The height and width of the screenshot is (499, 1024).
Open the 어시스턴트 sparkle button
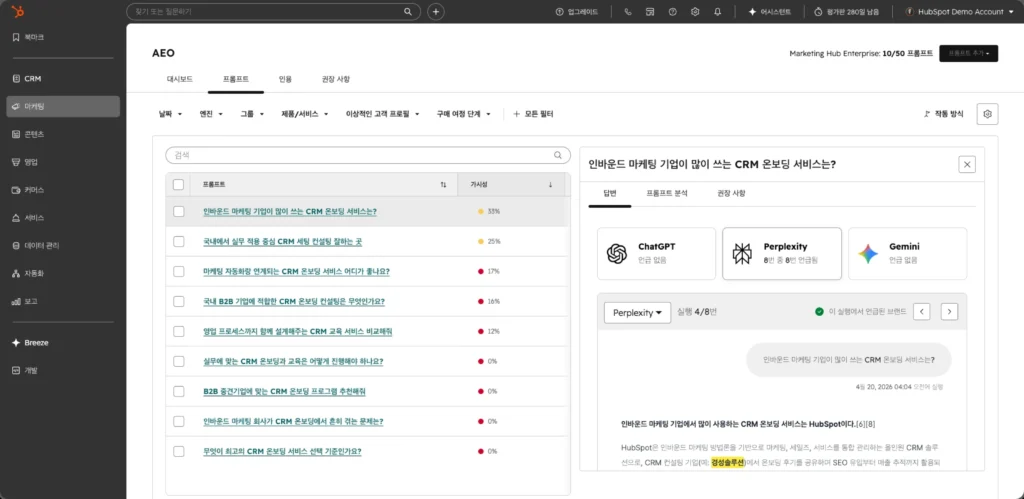(769, 12)
